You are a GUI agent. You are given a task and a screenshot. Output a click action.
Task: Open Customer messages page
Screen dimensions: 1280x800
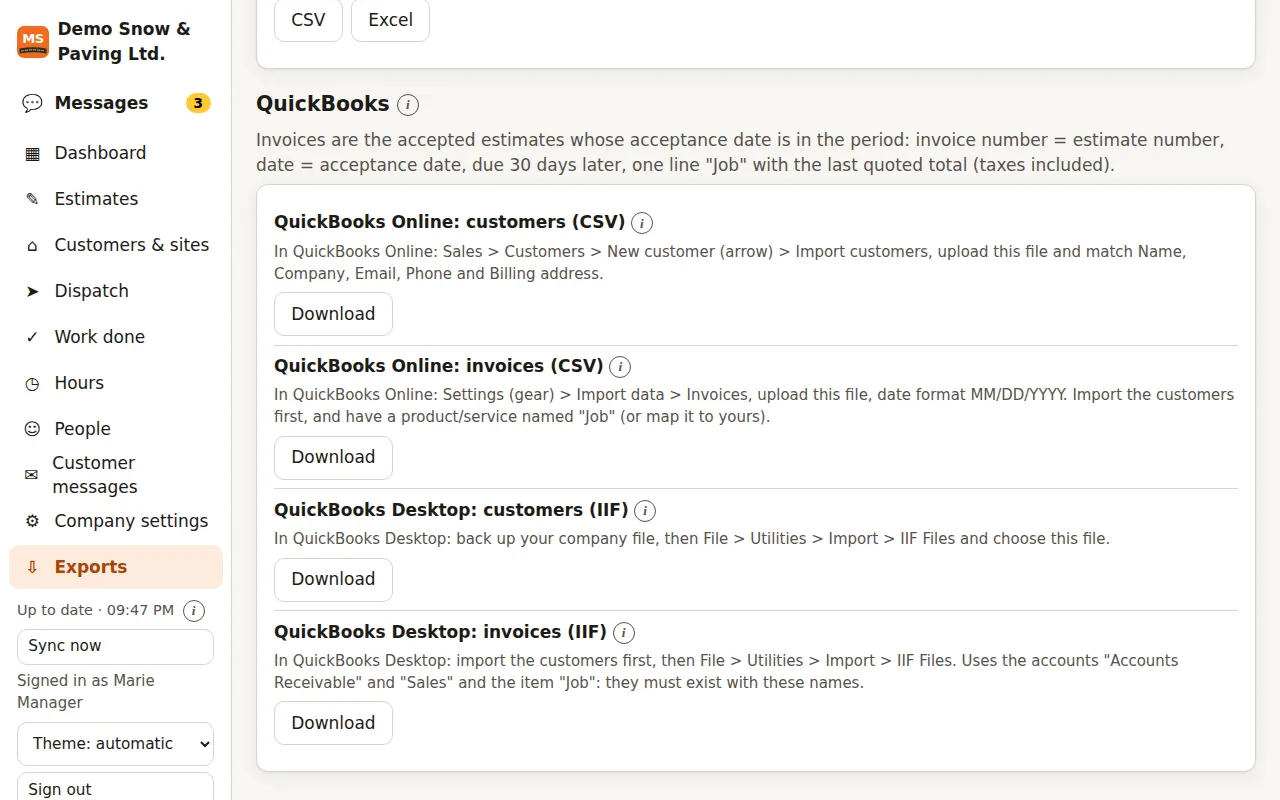116,475
